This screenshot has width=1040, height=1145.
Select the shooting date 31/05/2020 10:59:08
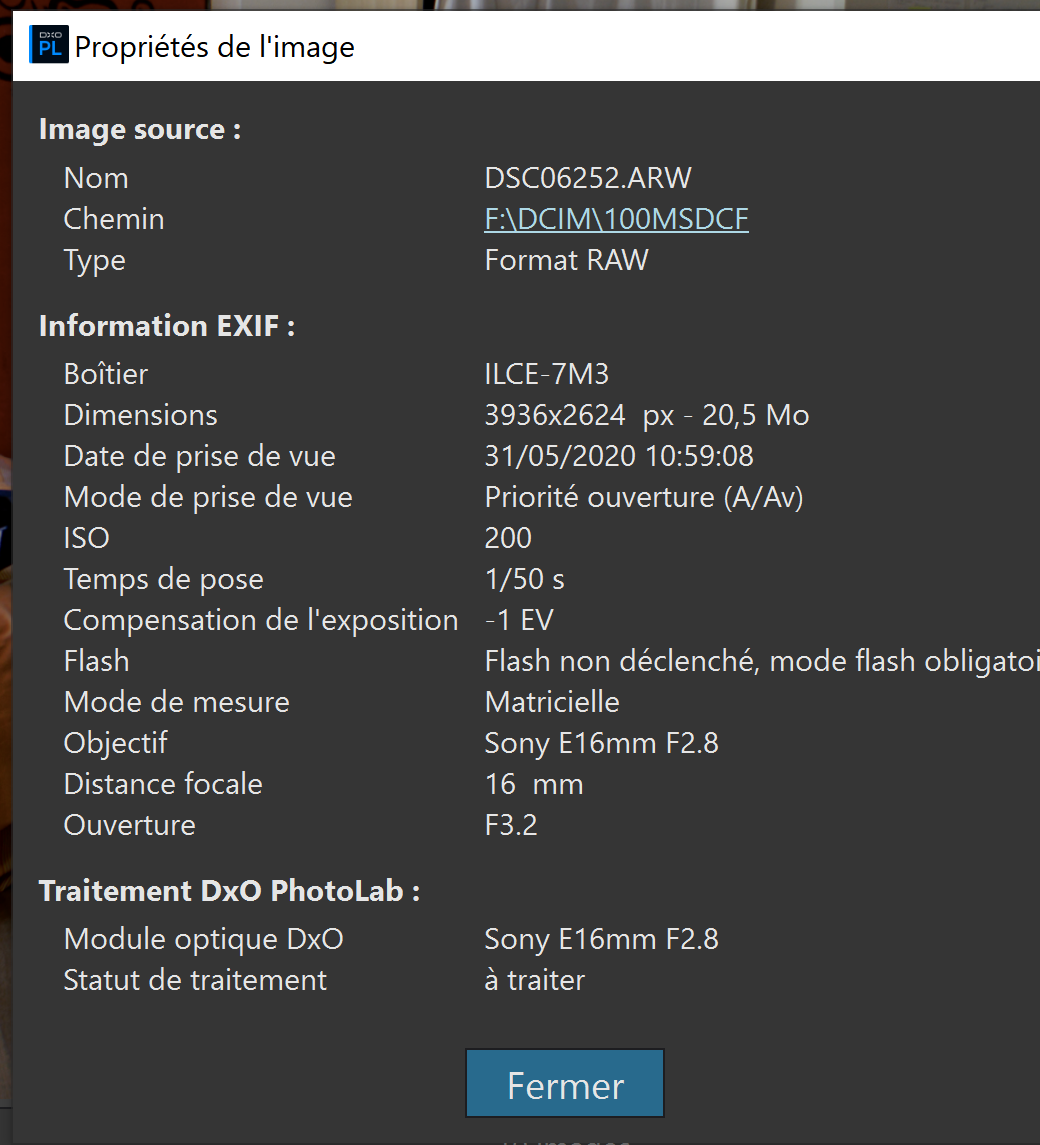click(x=618, y=456)
